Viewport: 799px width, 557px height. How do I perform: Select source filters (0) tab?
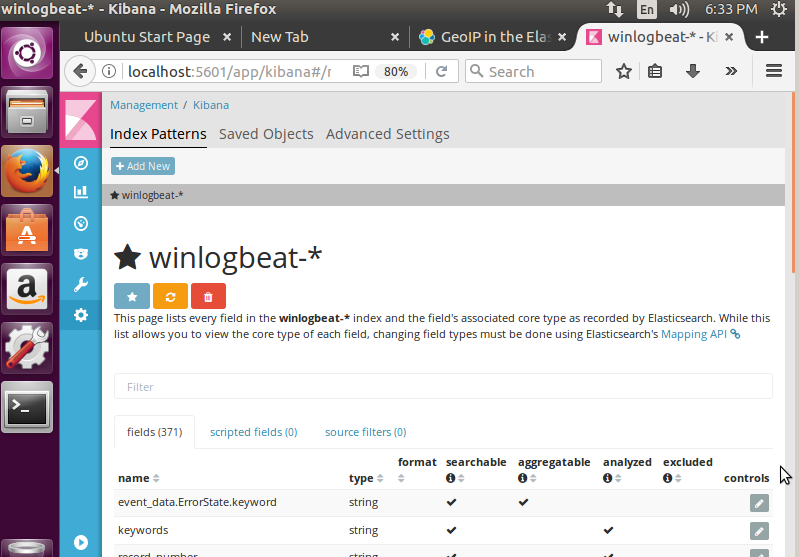pos(365,432)
